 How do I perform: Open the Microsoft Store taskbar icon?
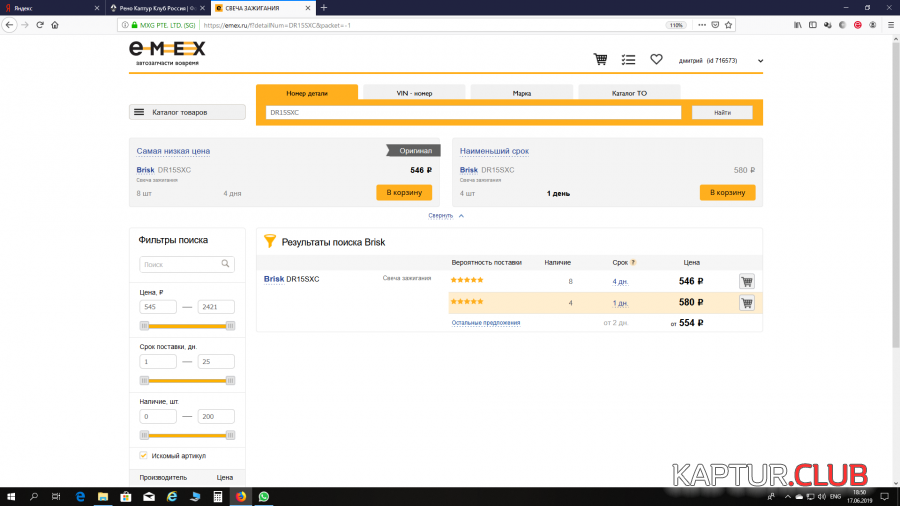126,496
